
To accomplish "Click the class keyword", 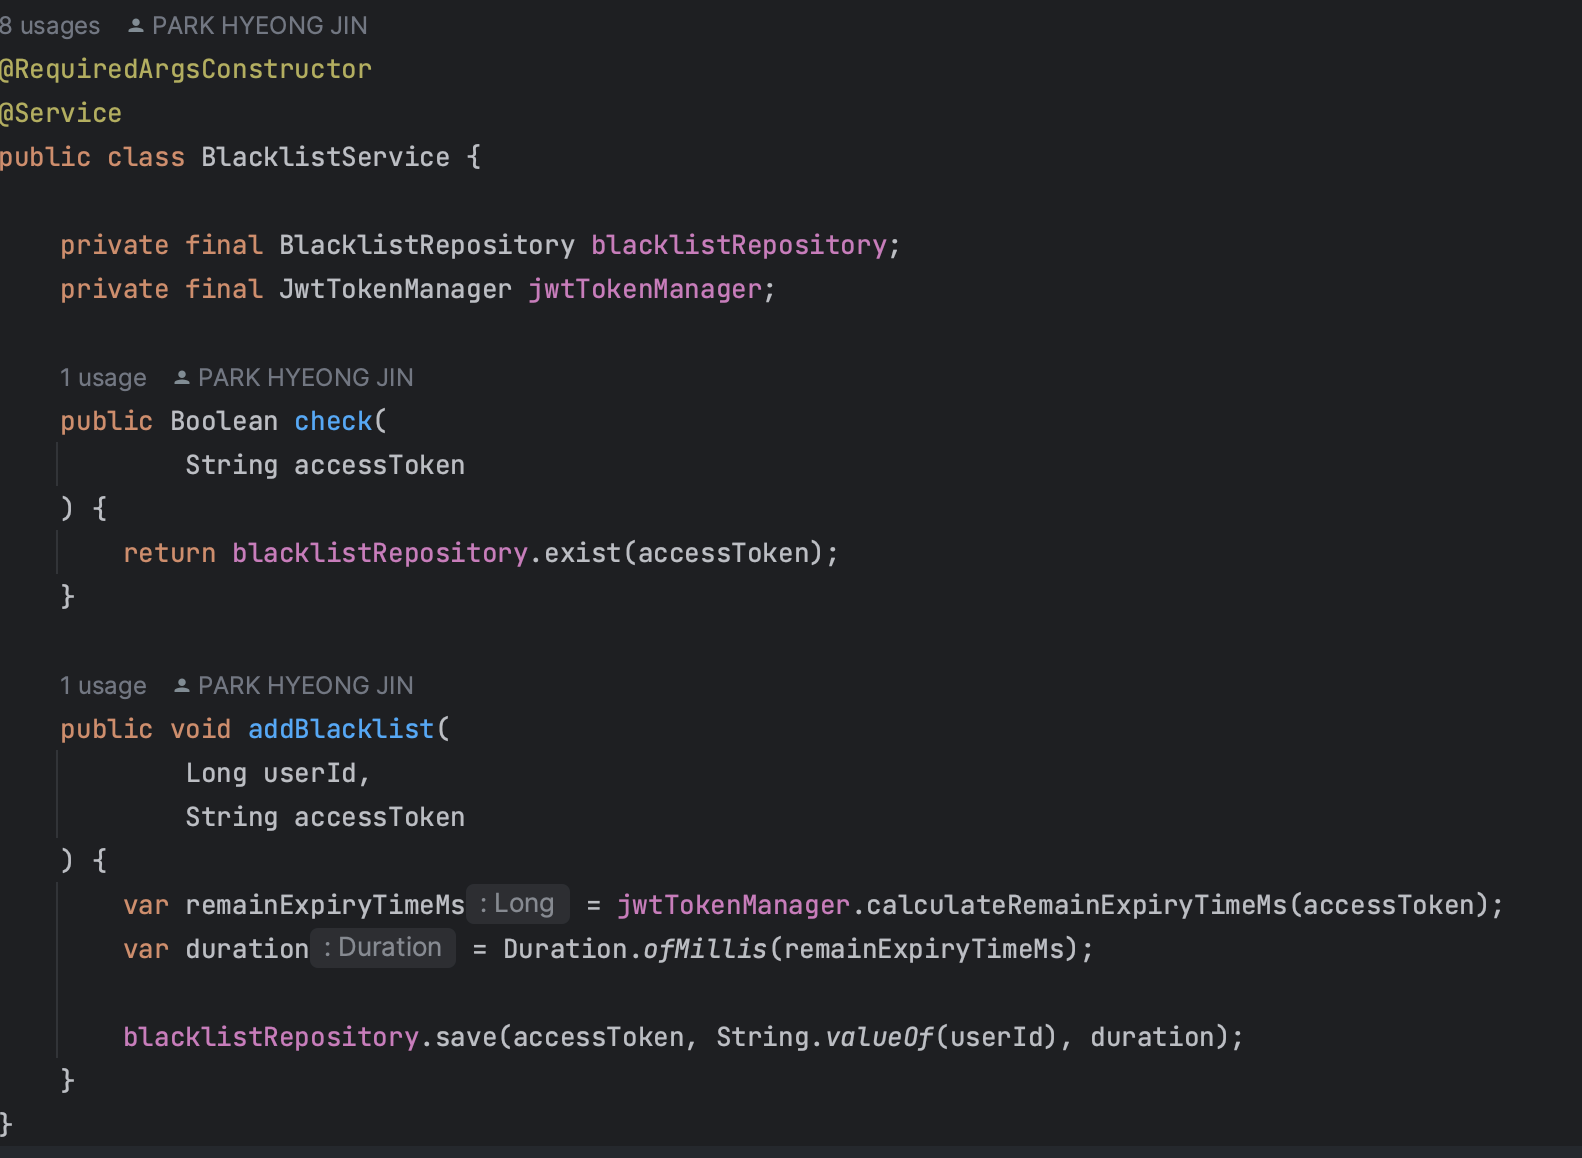I will [146, 157].
